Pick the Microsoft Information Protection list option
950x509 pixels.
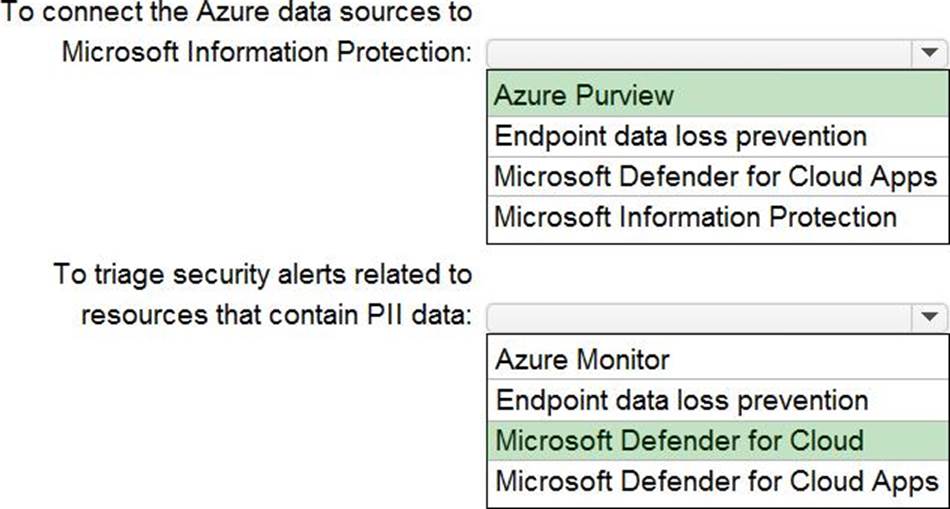695,216
